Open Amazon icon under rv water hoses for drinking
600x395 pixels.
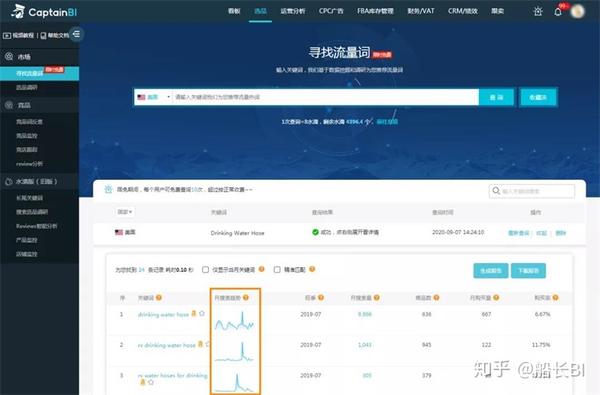coord(143,382)
